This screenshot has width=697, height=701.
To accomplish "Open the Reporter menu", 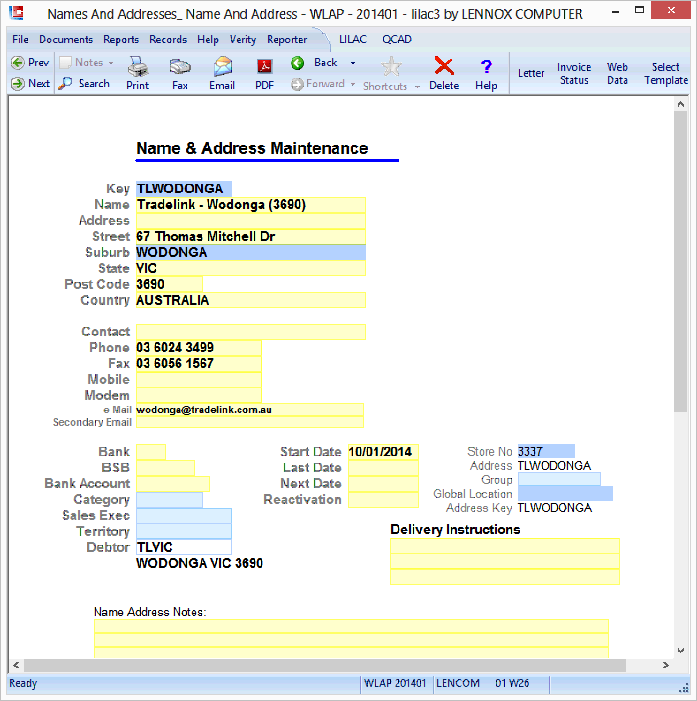I will [287, 39].
